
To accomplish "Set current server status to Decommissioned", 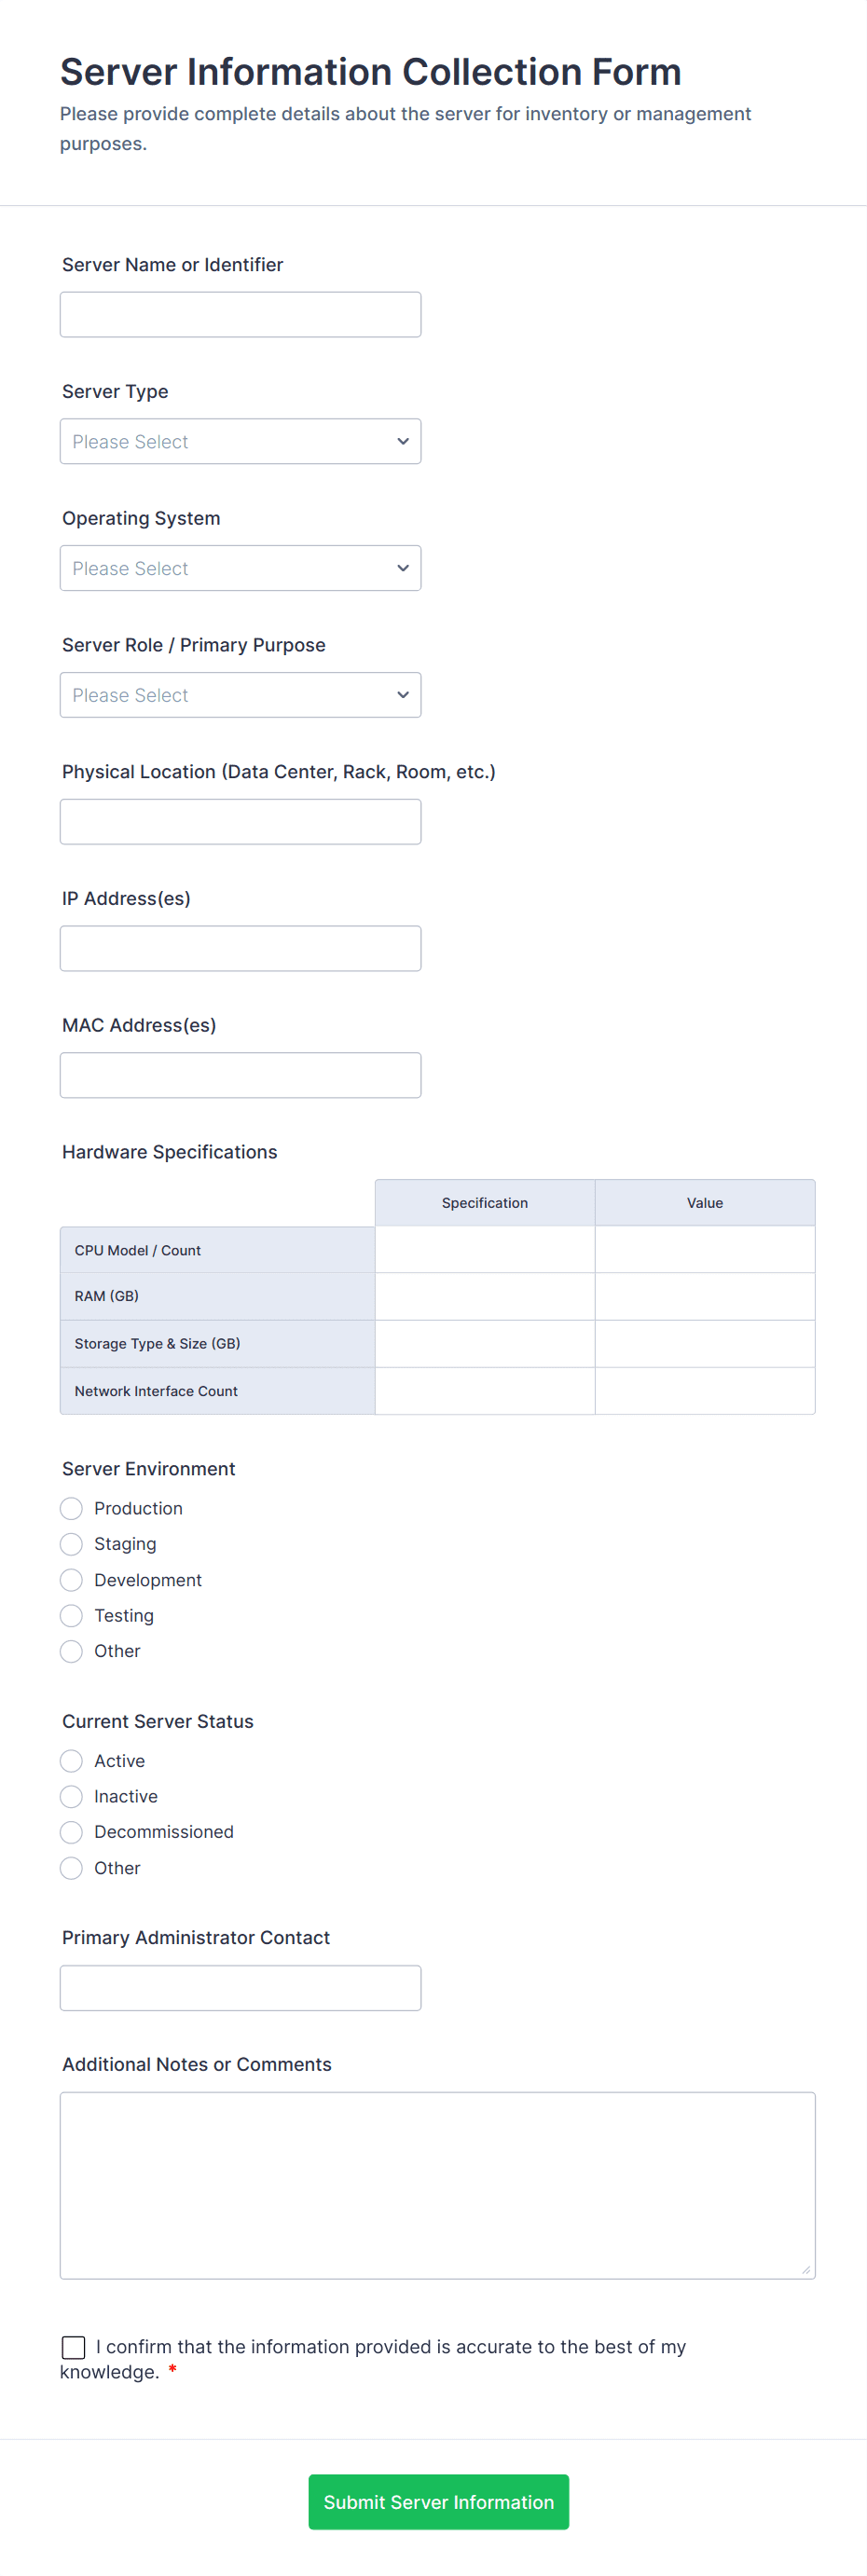I will pyautogui.click(x=70, y=1832).
